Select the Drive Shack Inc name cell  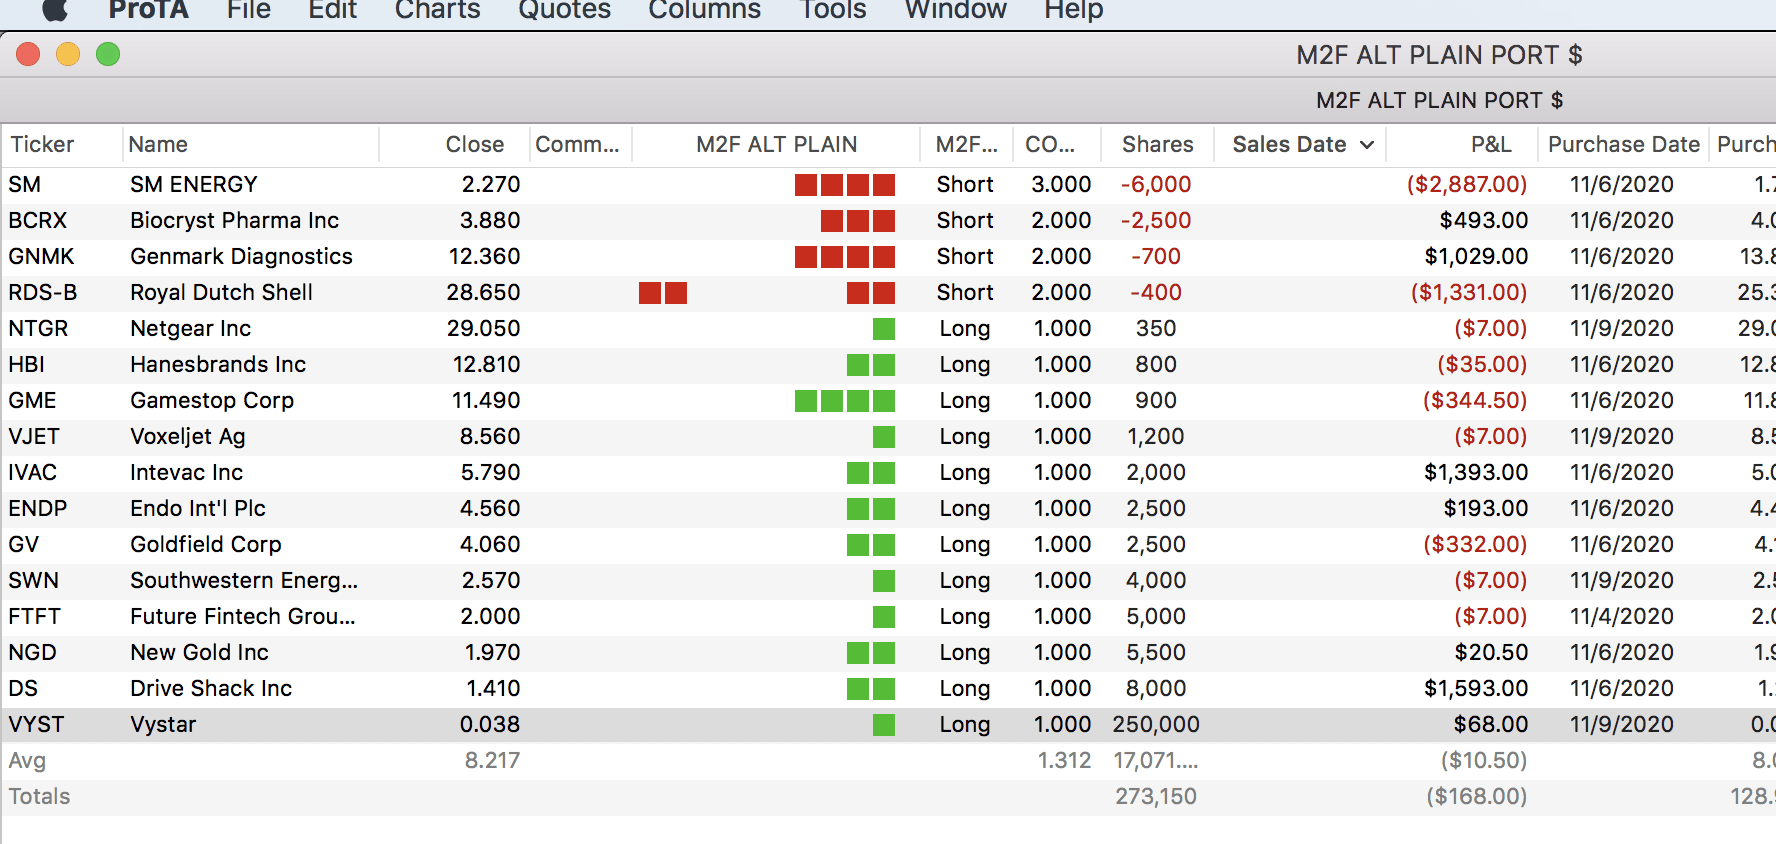[x=211, y=689]
